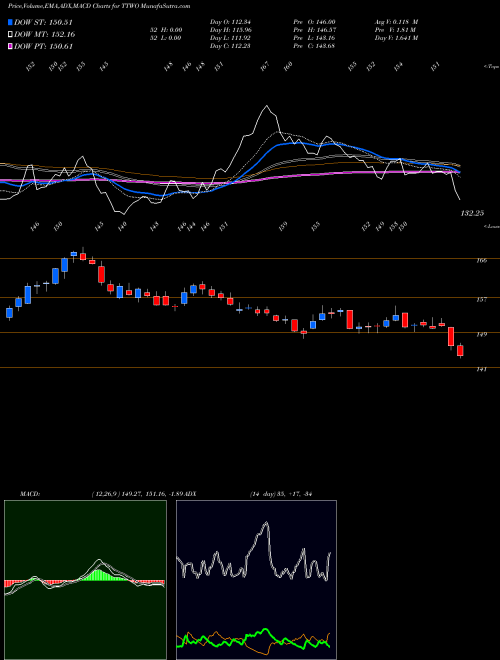Open the green MACD histogram chart

click(x=85, y=580)
